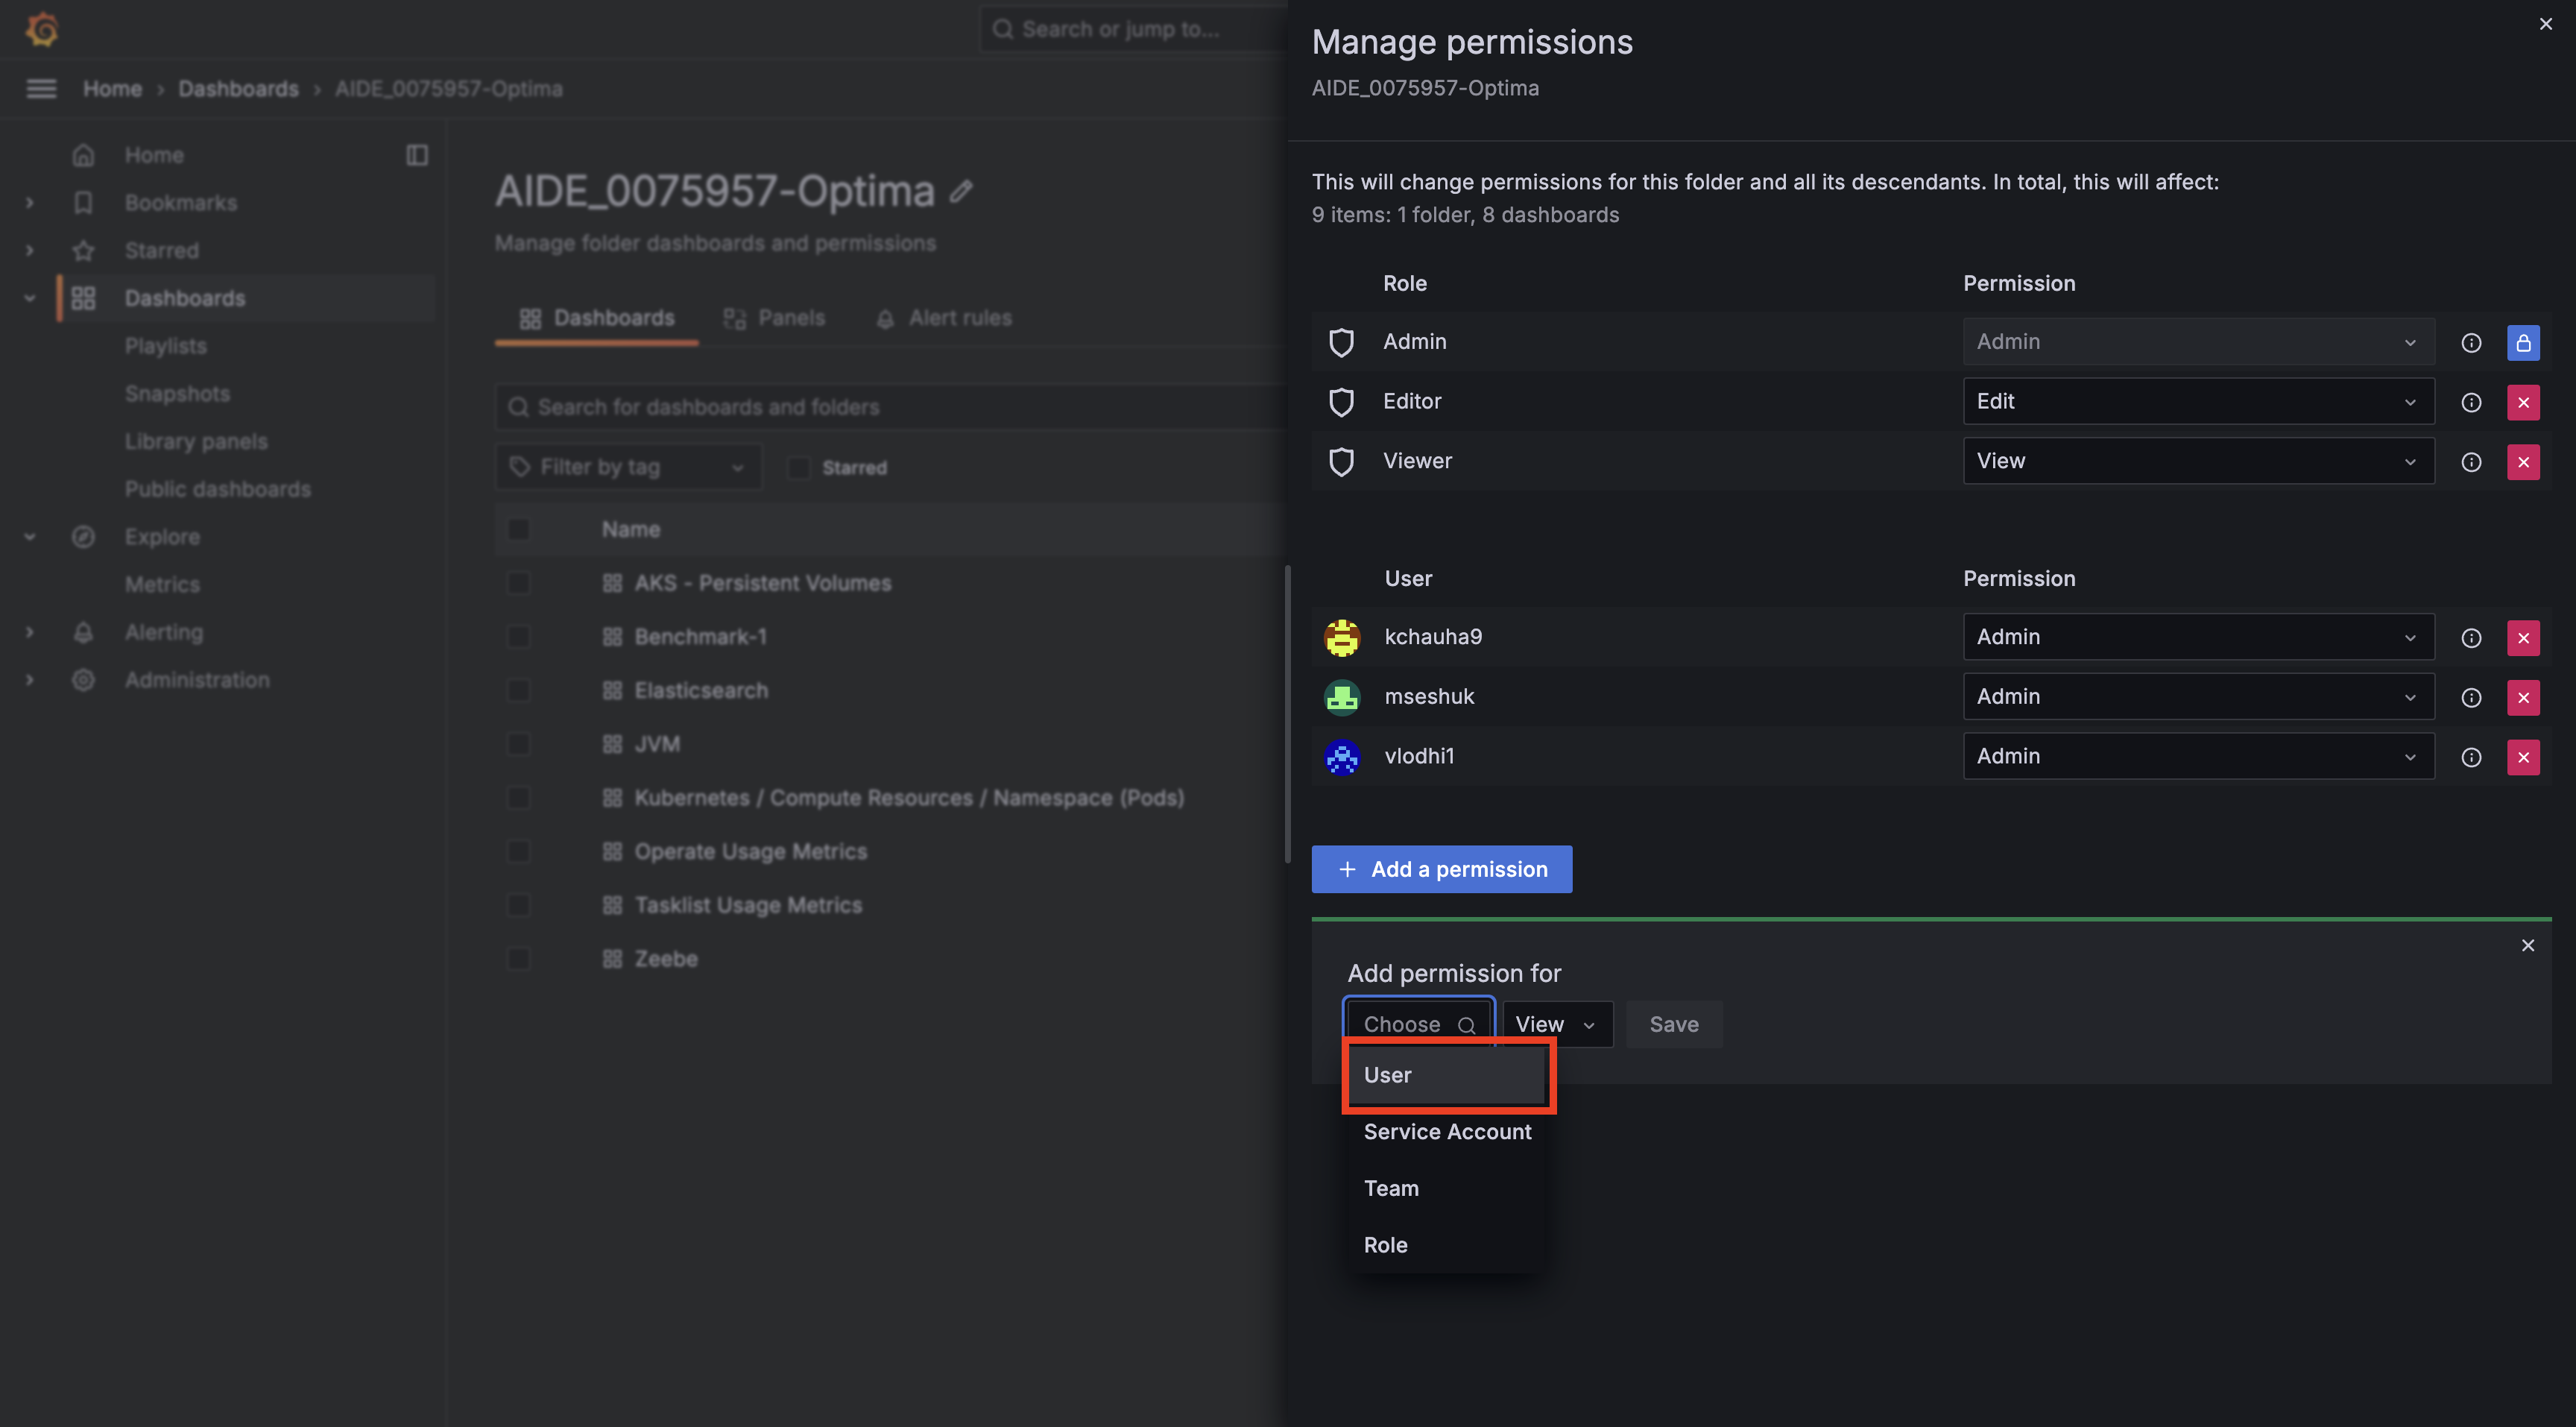Open kchauha9's Admin permission dropdown
The image size is (2576, 1427).
pos(2198,637)
